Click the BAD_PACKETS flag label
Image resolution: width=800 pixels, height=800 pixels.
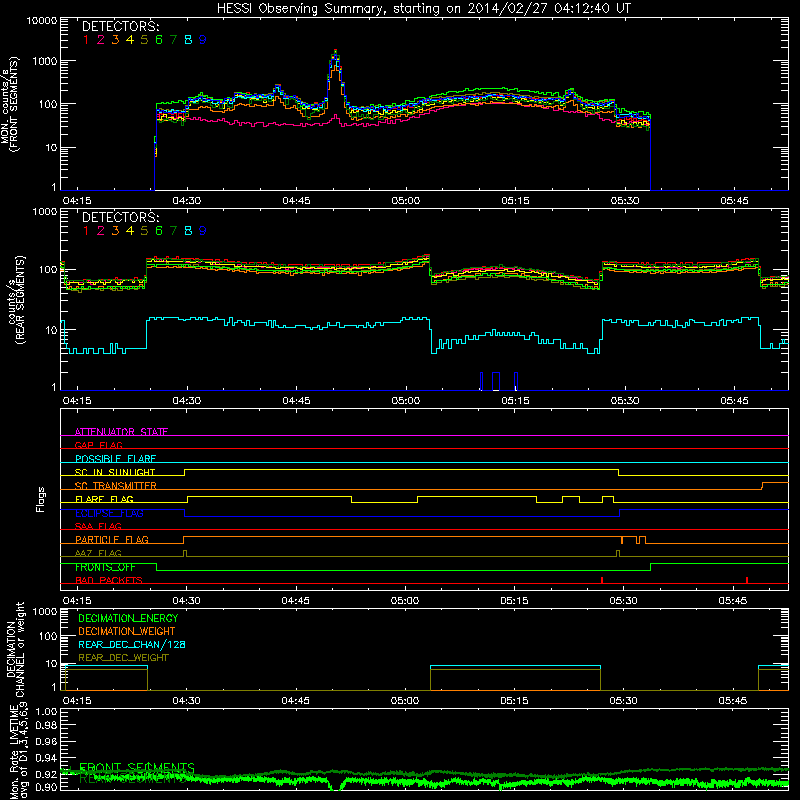tap(109, 581)
